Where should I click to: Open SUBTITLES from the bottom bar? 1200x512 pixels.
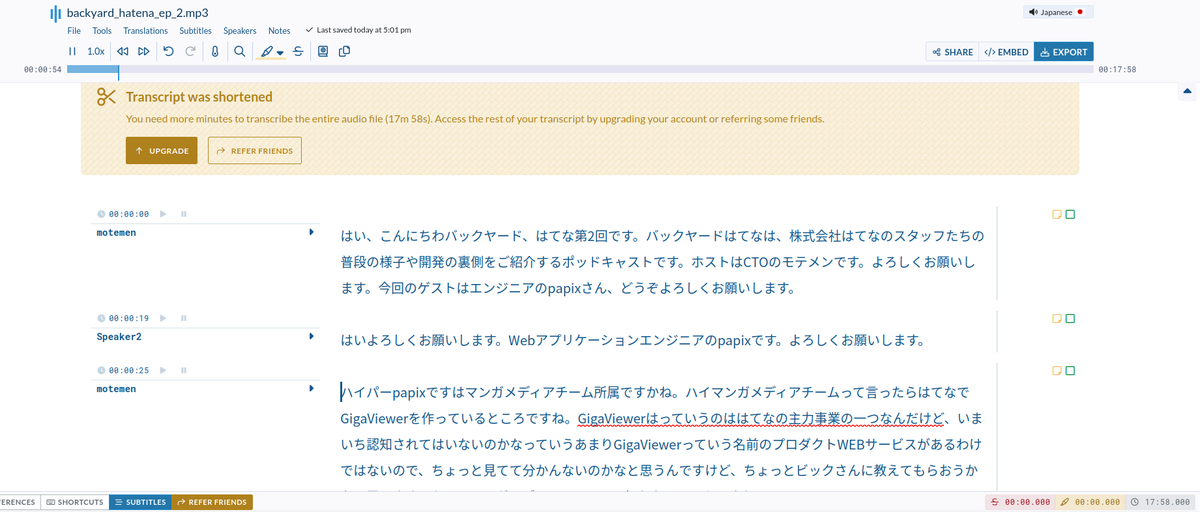[141, 502]
